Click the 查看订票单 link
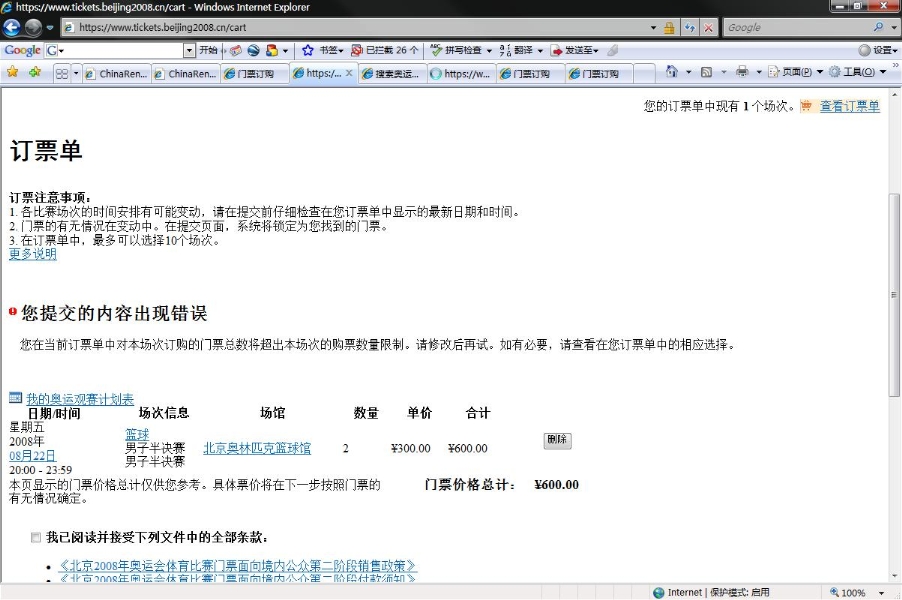The height and width of the screenshot is (600, 902). 849,106
